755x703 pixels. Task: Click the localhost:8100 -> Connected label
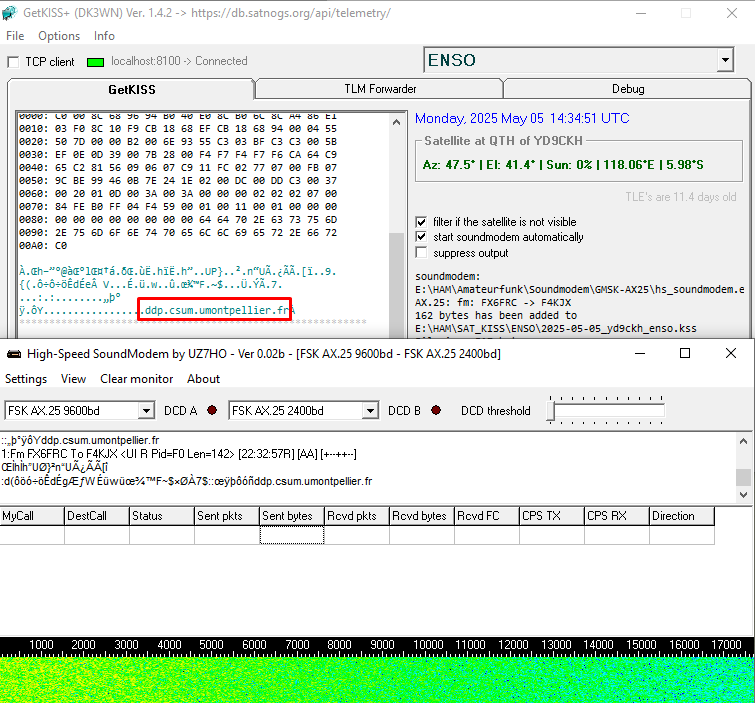[179, 61]
